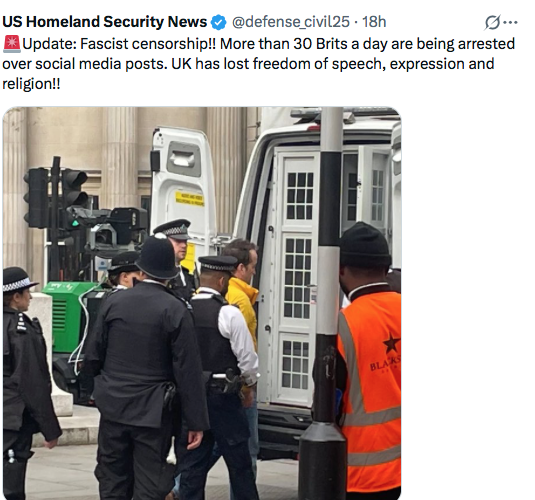Click the traffic light in the photo
The width and height of the screenshot is (535, 500).
(55, 195)
